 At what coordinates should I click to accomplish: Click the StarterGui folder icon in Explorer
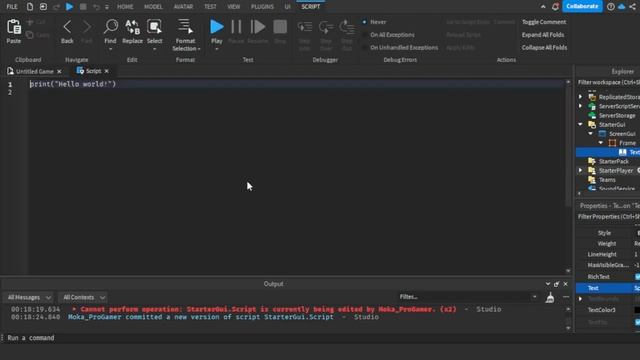tap(592, 124)
